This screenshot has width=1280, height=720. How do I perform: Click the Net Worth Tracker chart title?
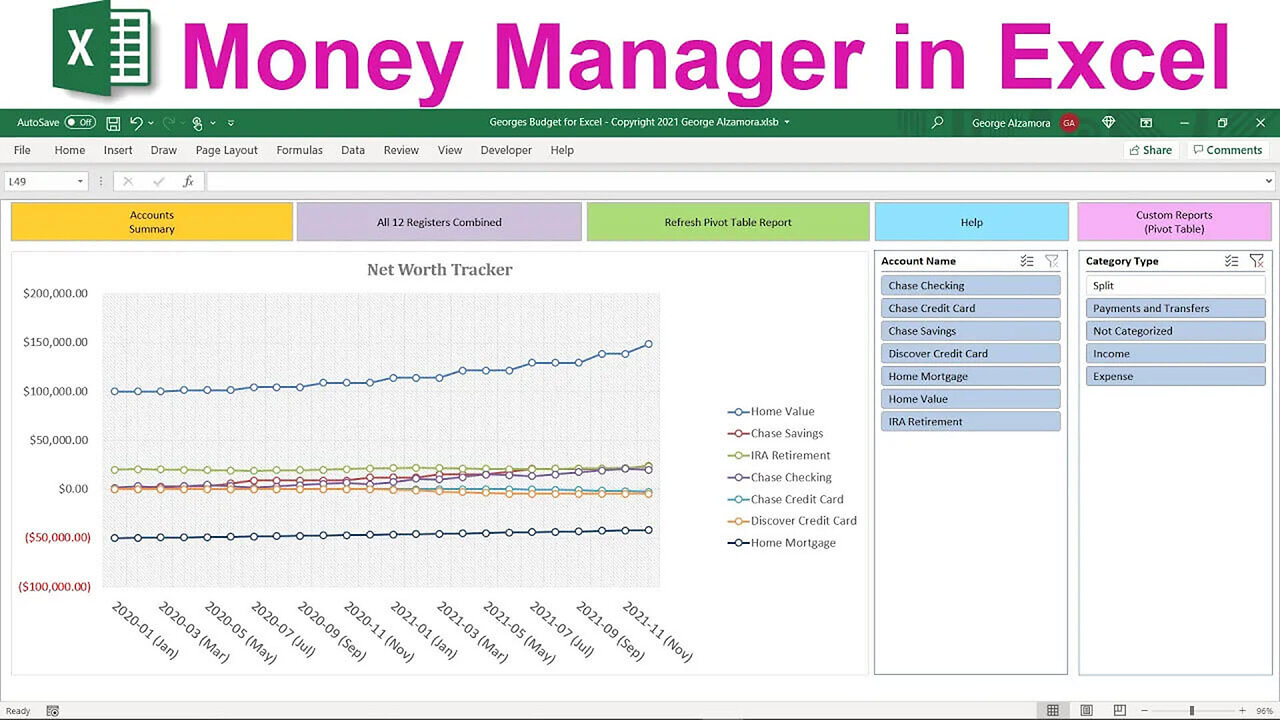point(440,270)
